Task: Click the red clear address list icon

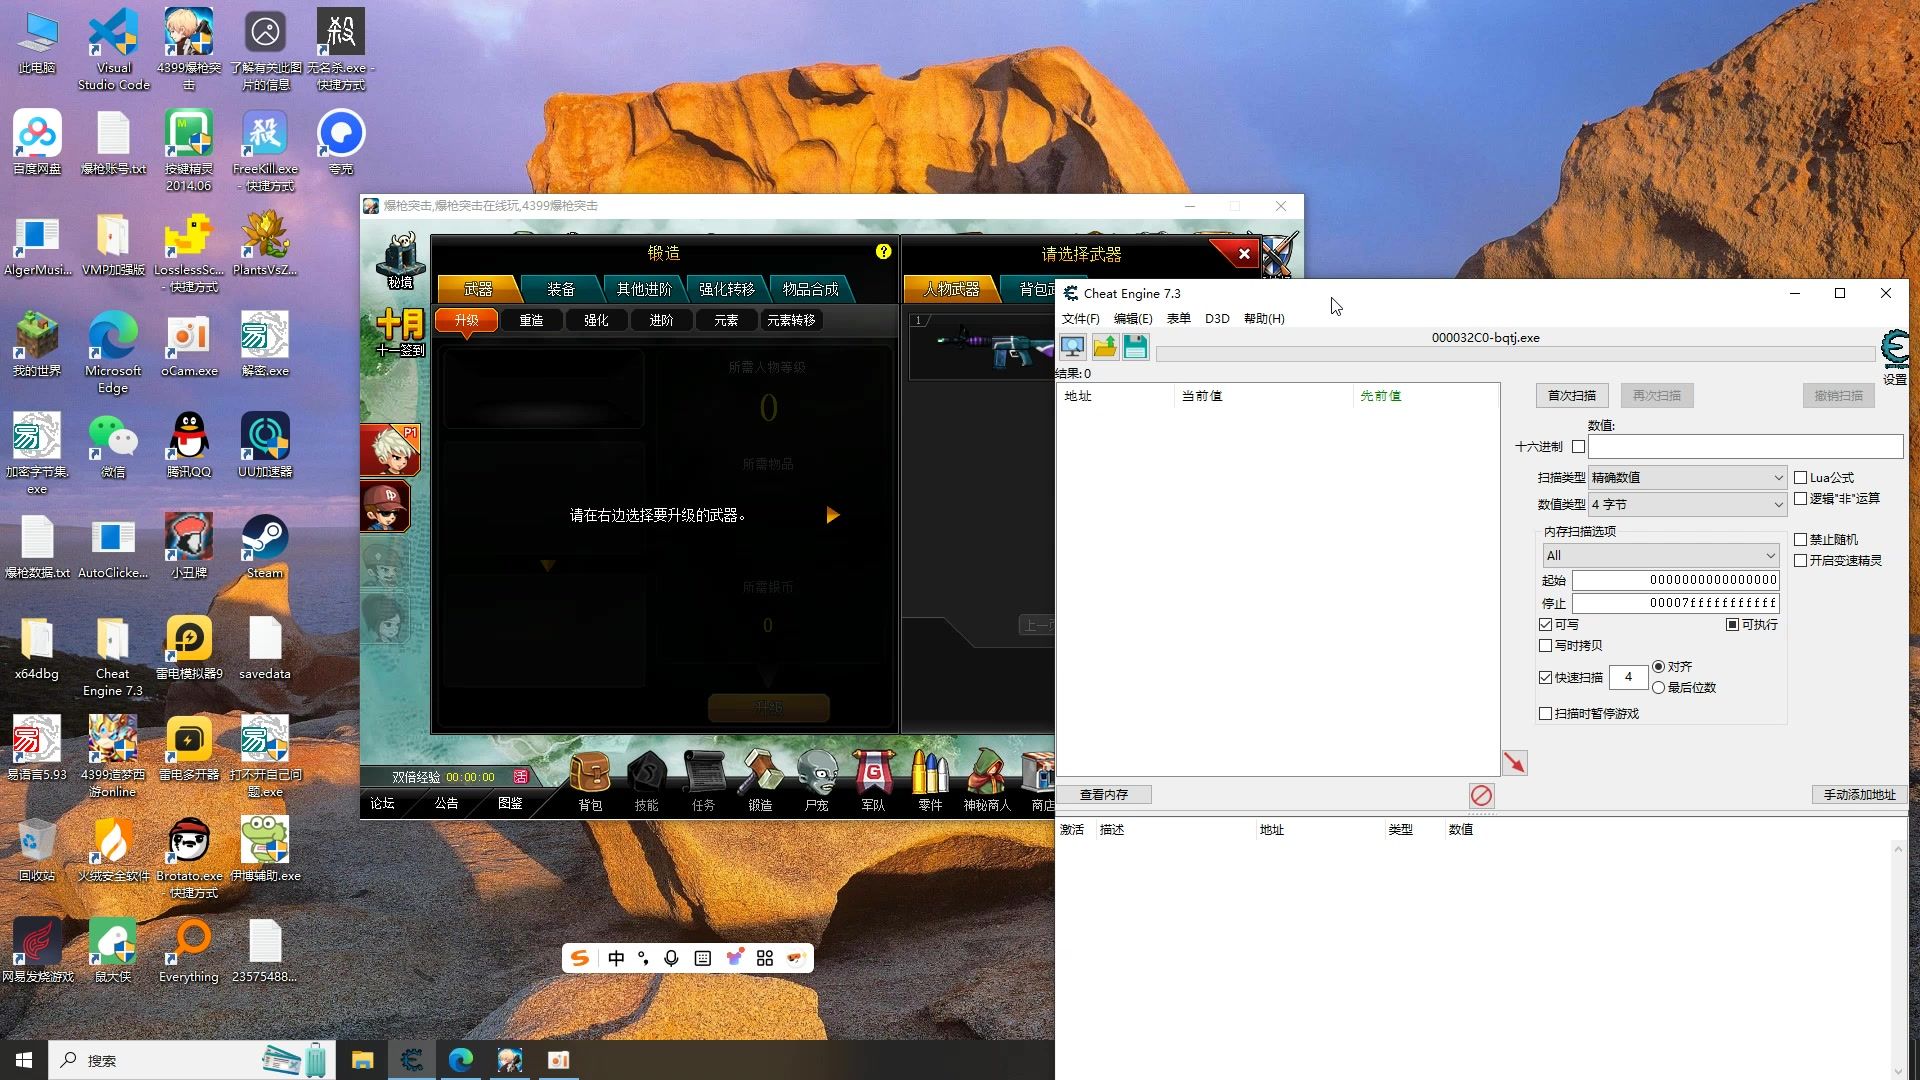Action: 1481,795
